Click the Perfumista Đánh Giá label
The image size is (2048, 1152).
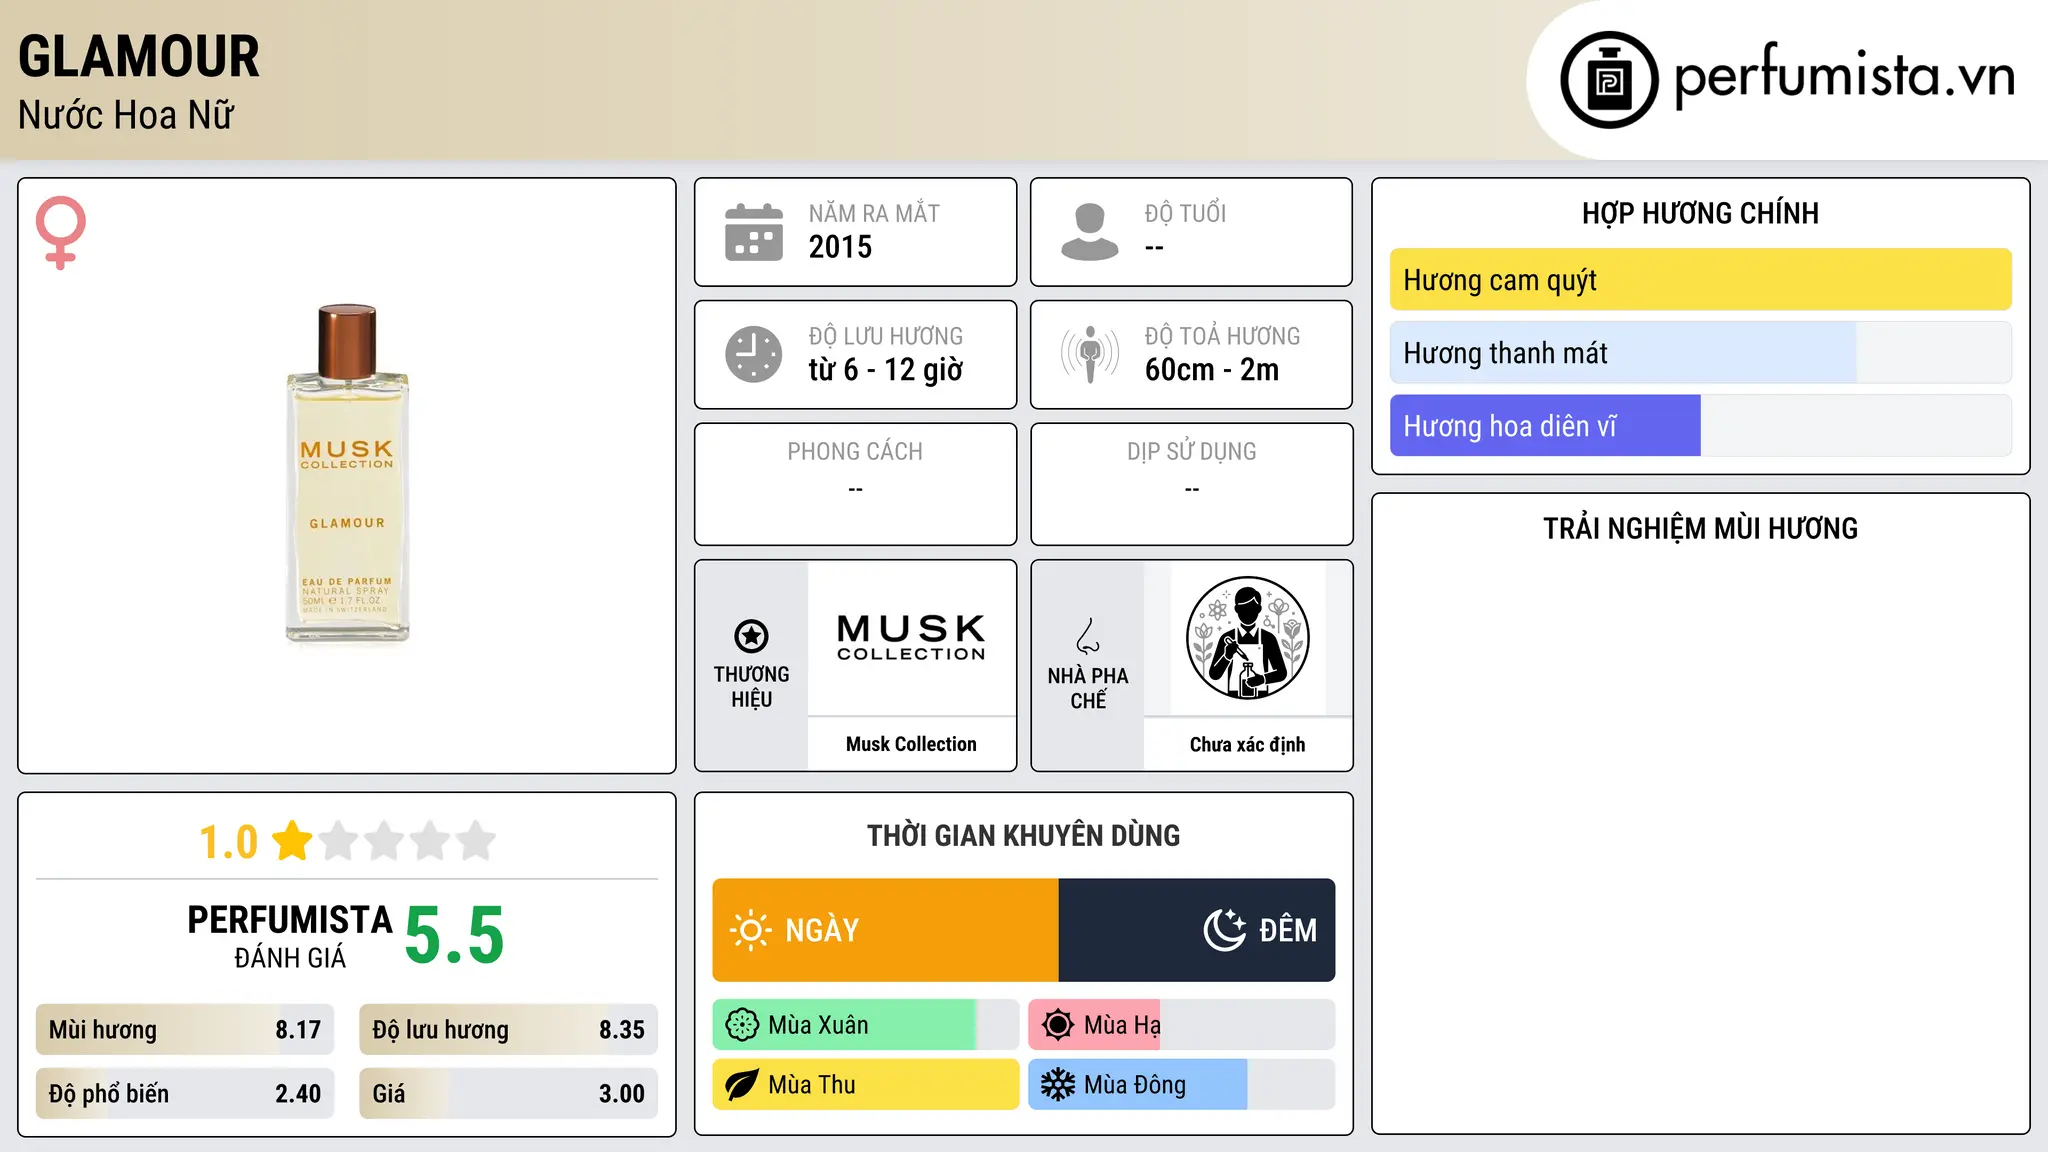click(x=290, y=936)
